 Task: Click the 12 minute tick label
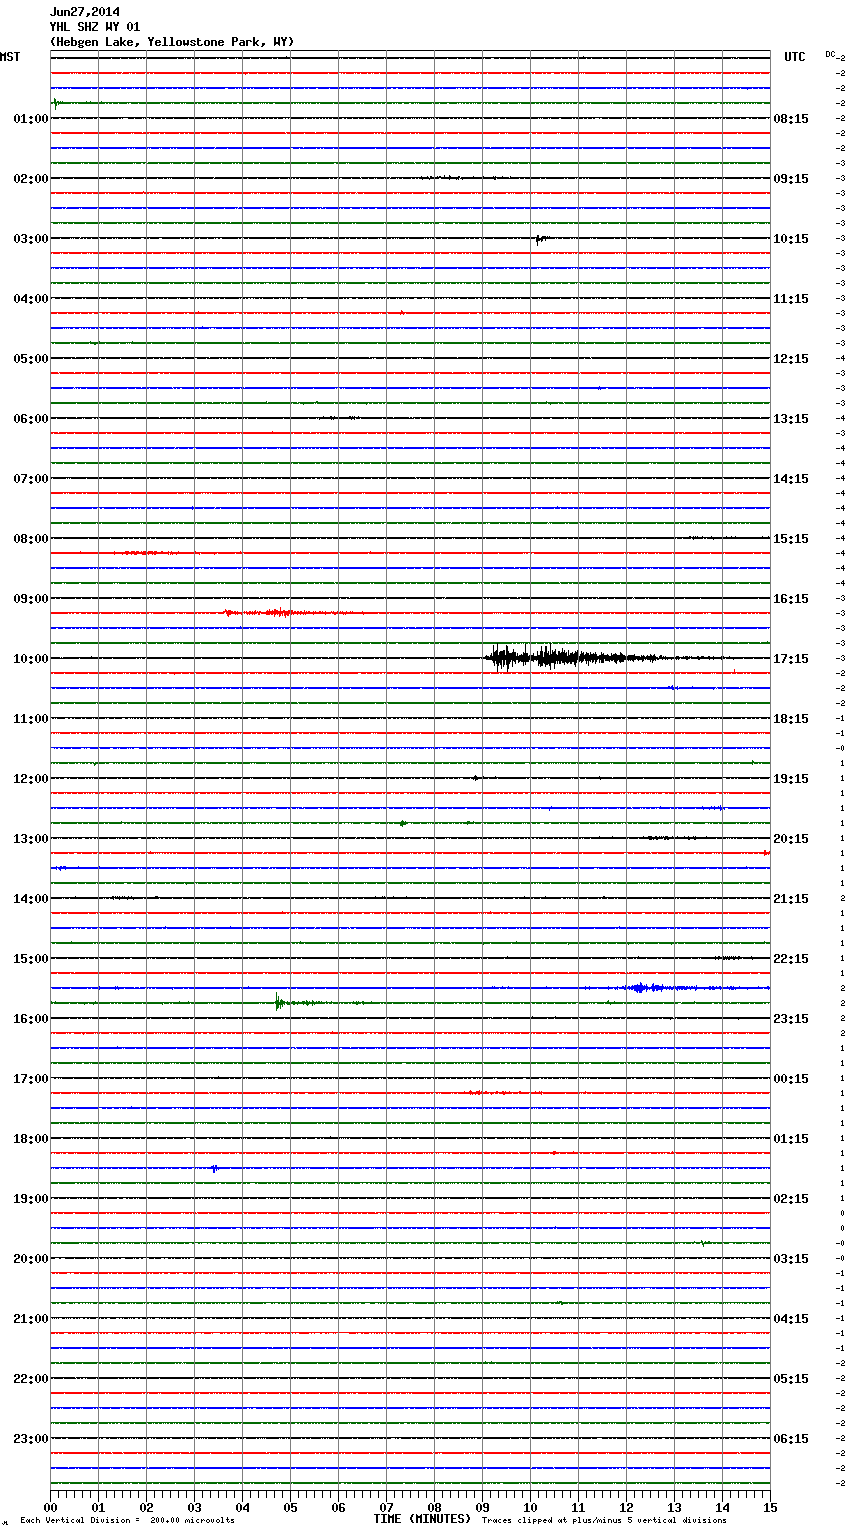tap(626, 1507)
